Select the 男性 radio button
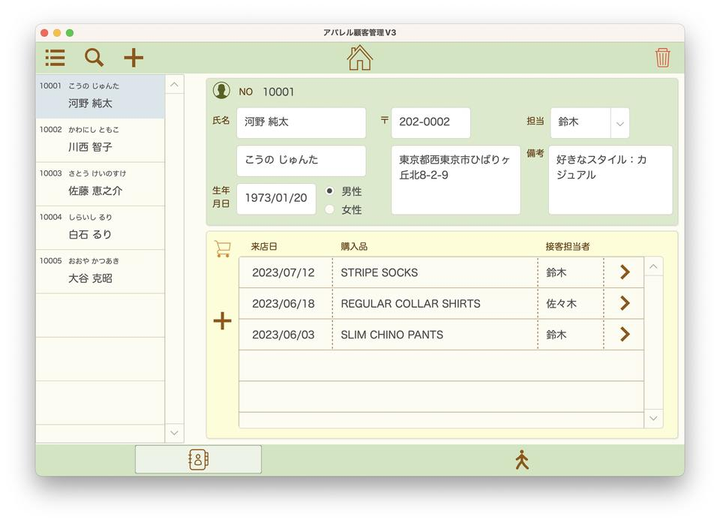 point(331,191)
